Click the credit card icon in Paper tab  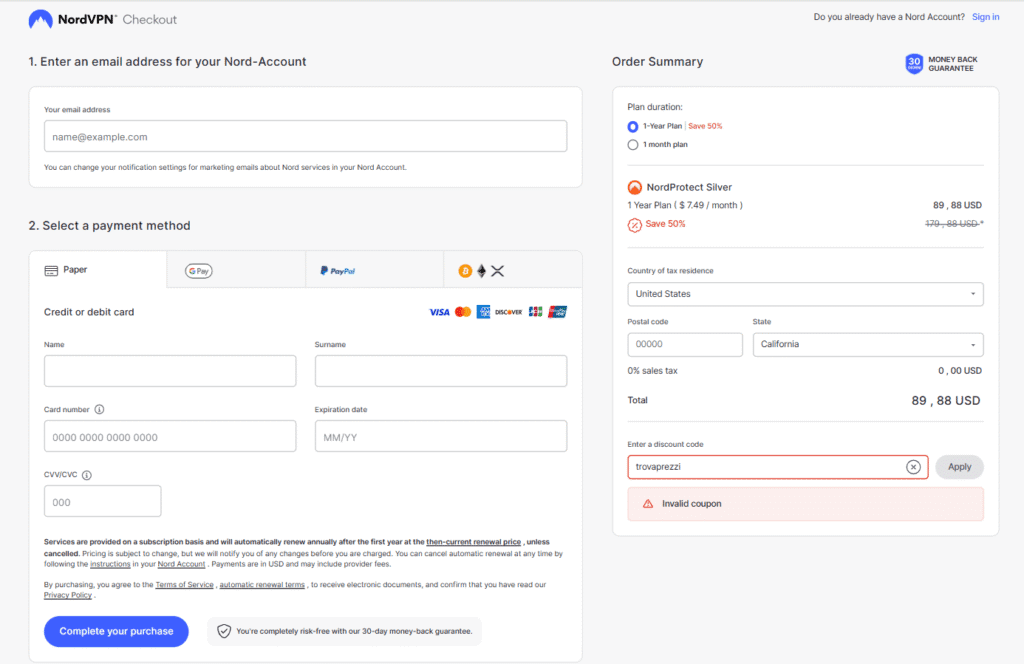point(51,270)
